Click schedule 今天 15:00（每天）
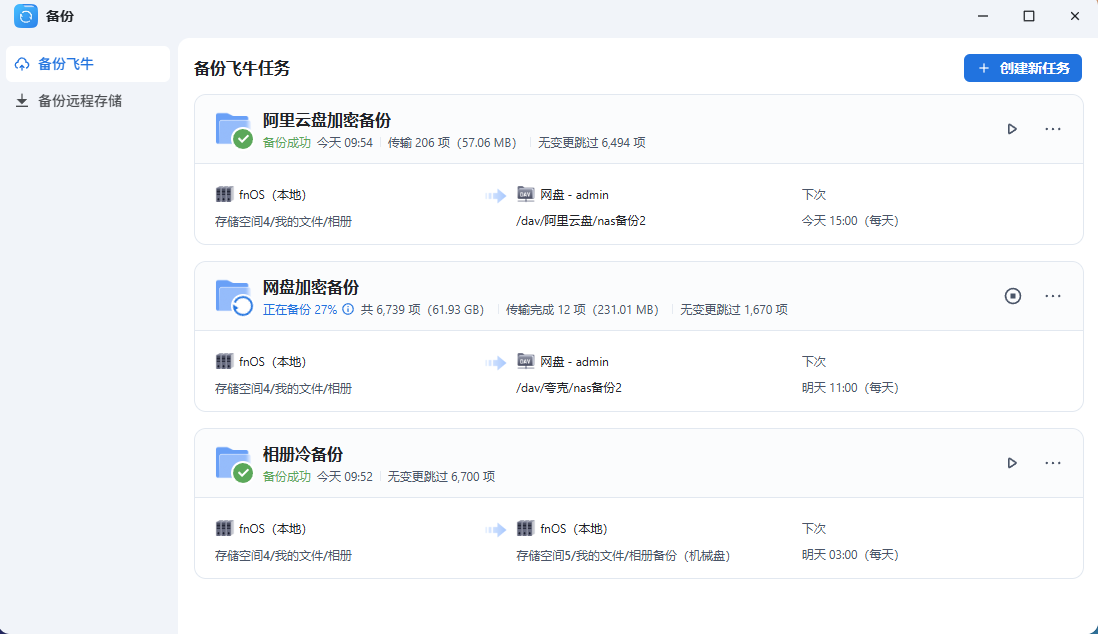Screen dimensions: 1098x634 point(850,221)
